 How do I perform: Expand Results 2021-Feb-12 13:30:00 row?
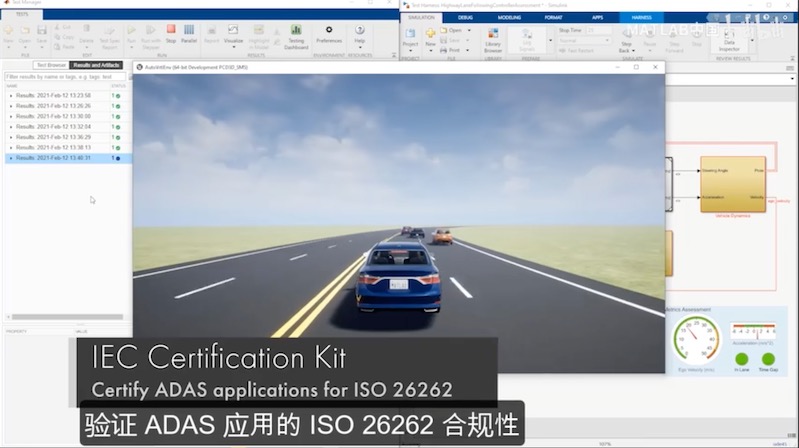pyautogui.click(x=11, y=116)
